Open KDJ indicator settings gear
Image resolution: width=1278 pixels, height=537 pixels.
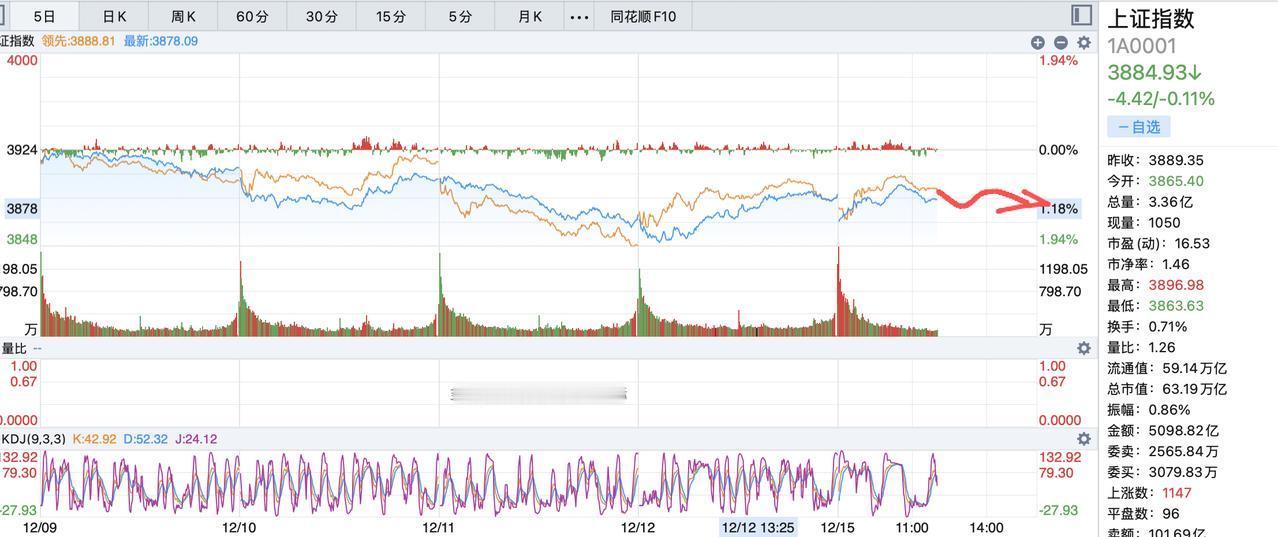[x=1083, y=439]
